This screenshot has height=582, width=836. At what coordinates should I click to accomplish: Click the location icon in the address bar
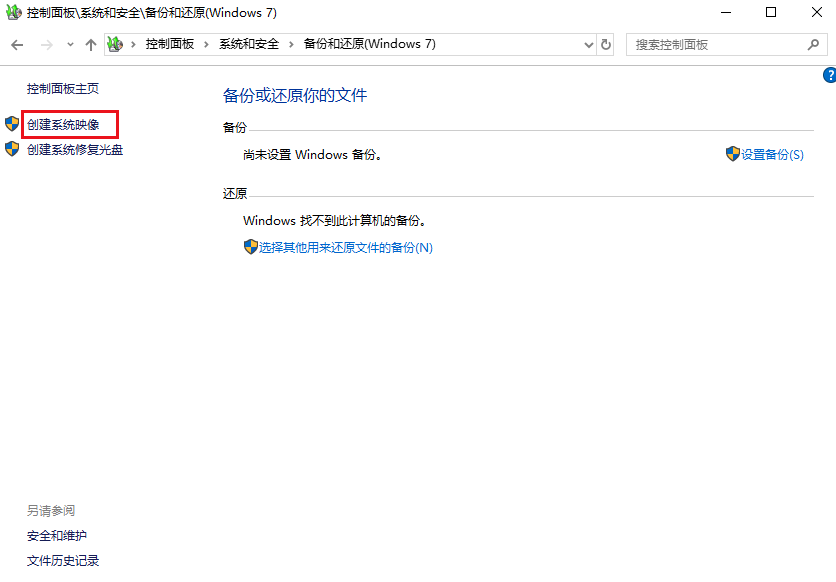[x=115, y=45]
